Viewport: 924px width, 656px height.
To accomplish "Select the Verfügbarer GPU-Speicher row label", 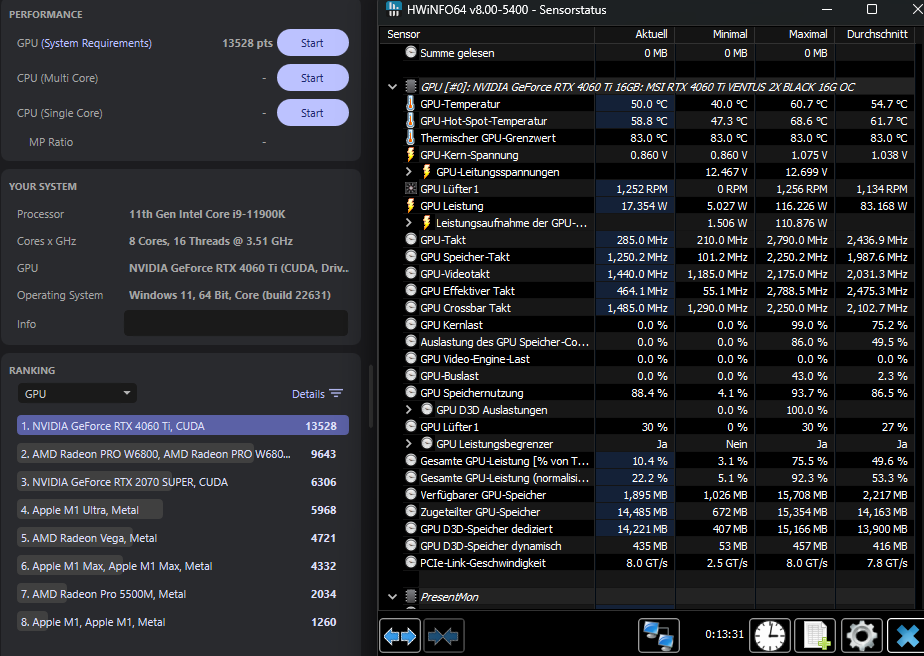I will (x=483, y=495).
